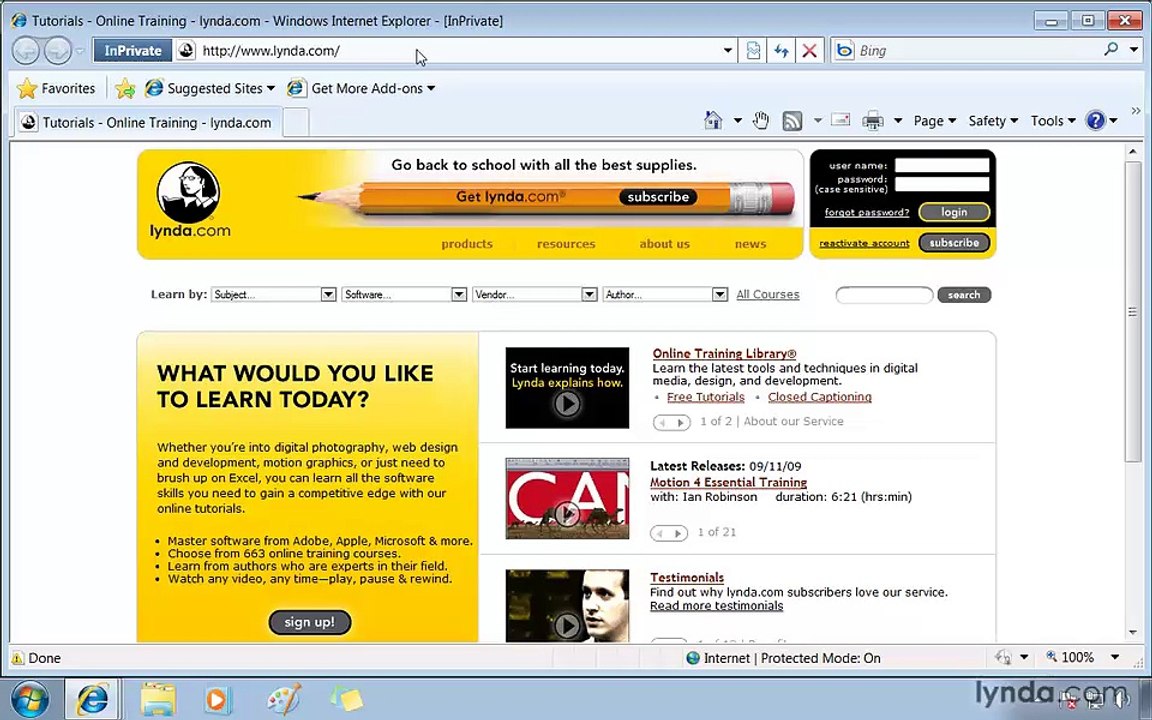Click the sign up! button
Screen dimensions: 1152x720
click(x=309, y=622)
